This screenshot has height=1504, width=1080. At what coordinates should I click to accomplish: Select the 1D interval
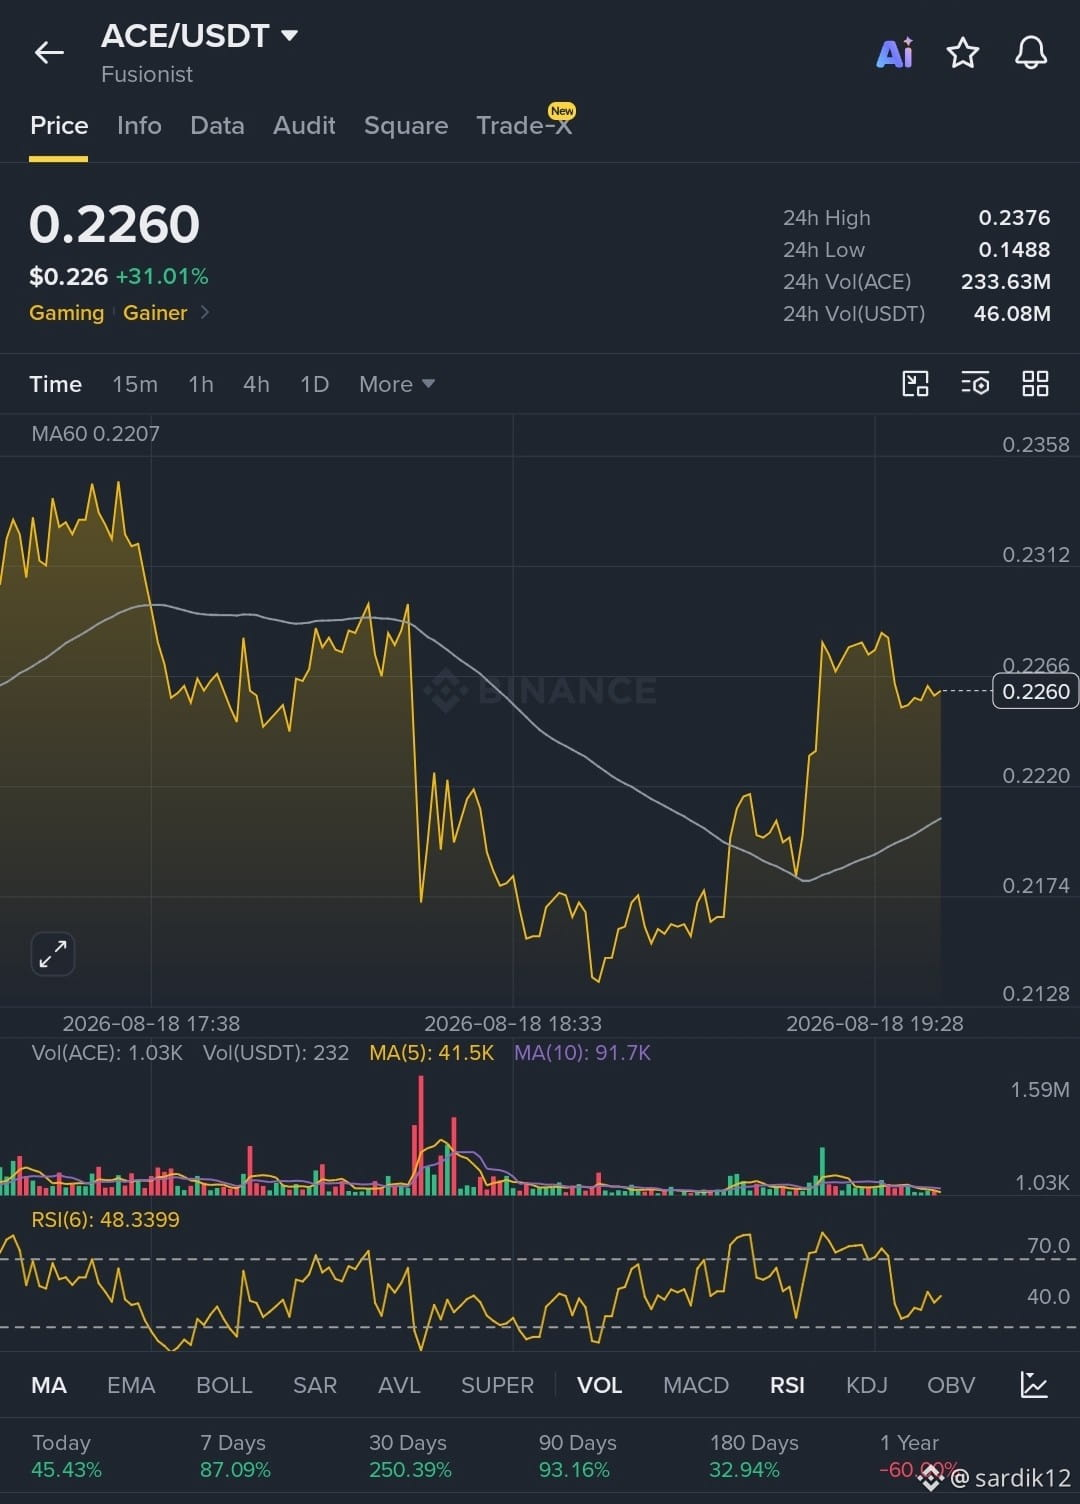(x=314, y=384)
